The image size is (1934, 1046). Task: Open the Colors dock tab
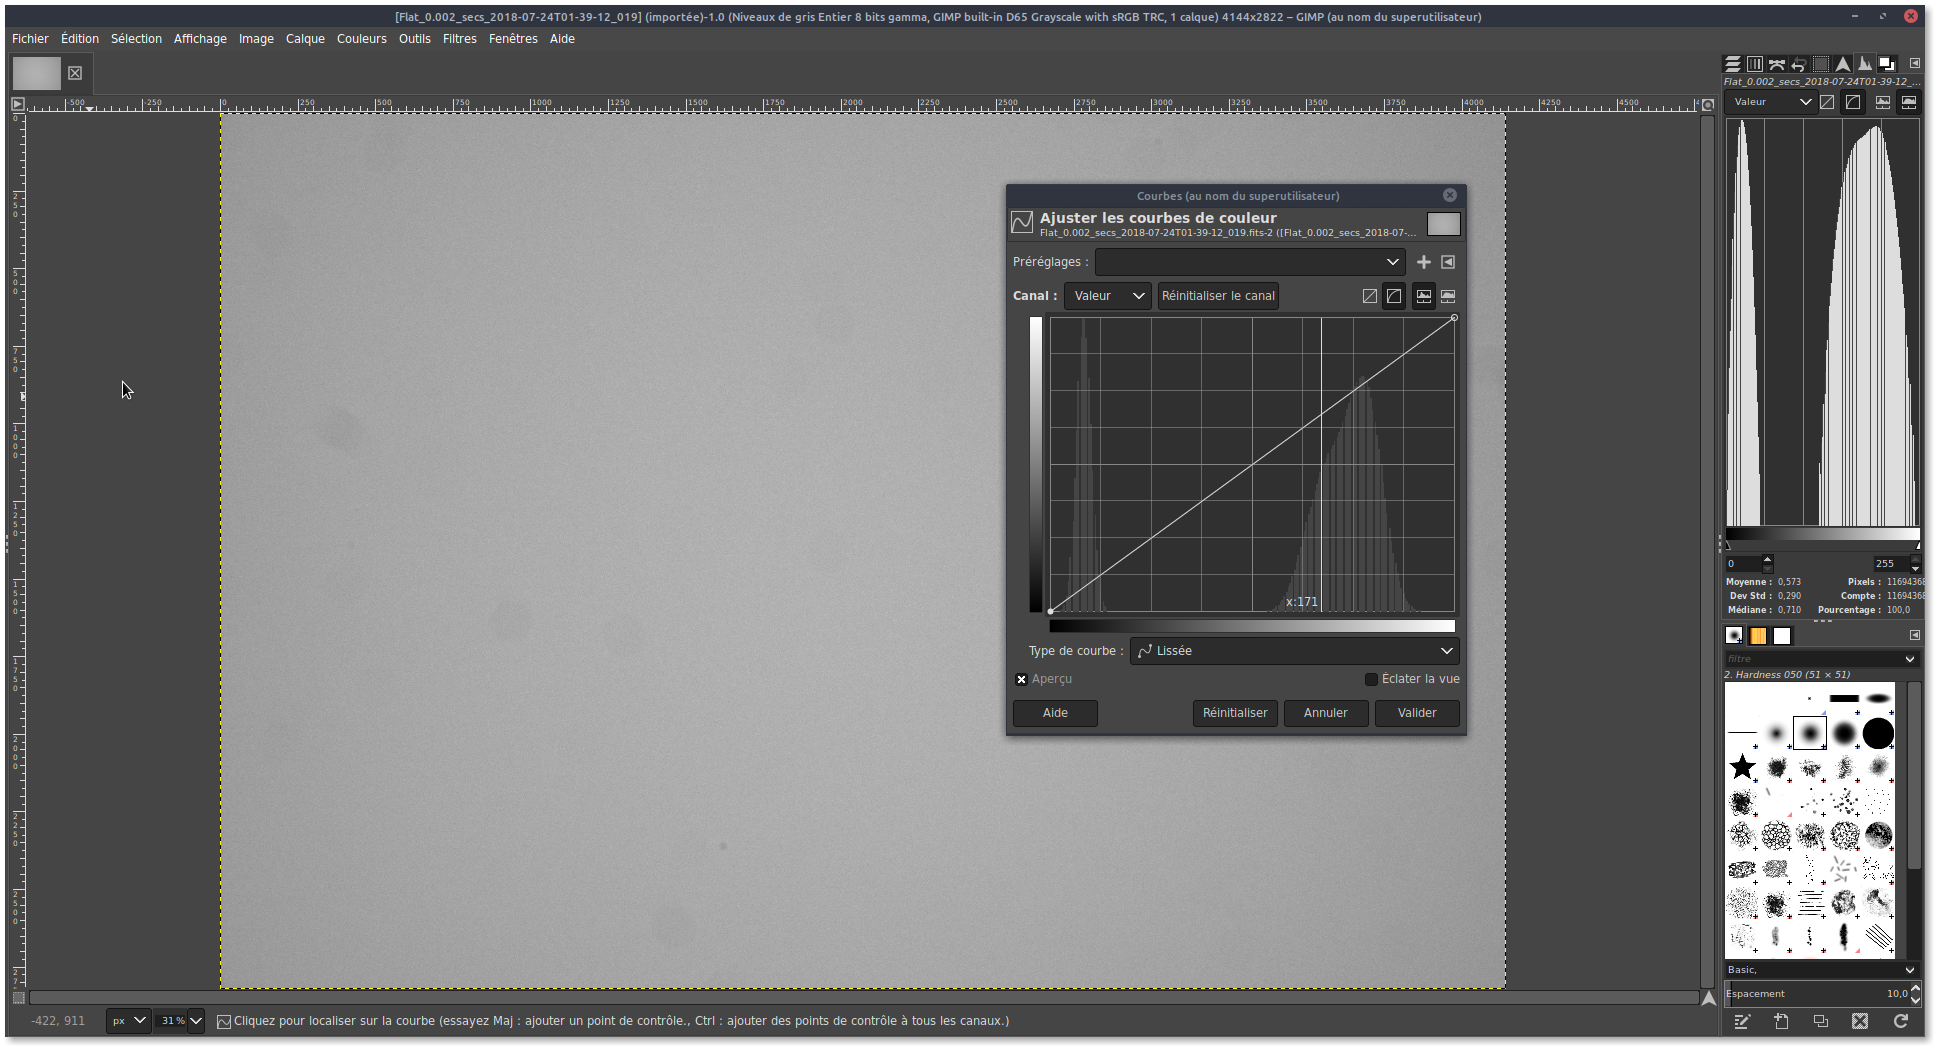pyautogui.click(x=1887, y=64)
